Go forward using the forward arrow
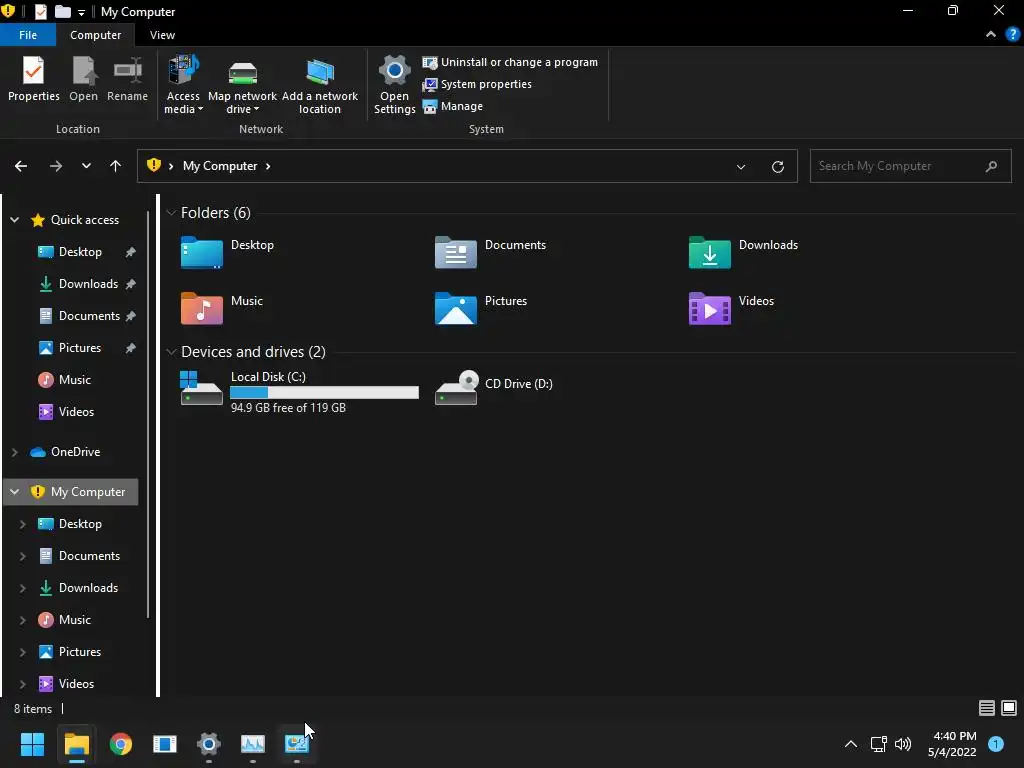The height and width of the screenshot is (768, 1024). [56, 166]
